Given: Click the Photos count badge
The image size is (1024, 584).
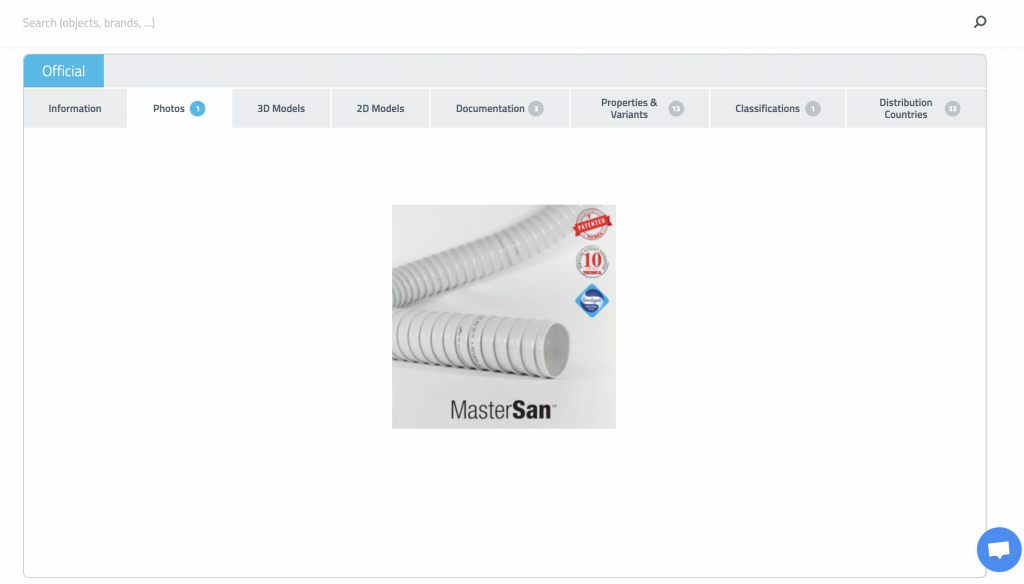Looking at the screenshot, I should pyautogui.click(x=197, y=108).
